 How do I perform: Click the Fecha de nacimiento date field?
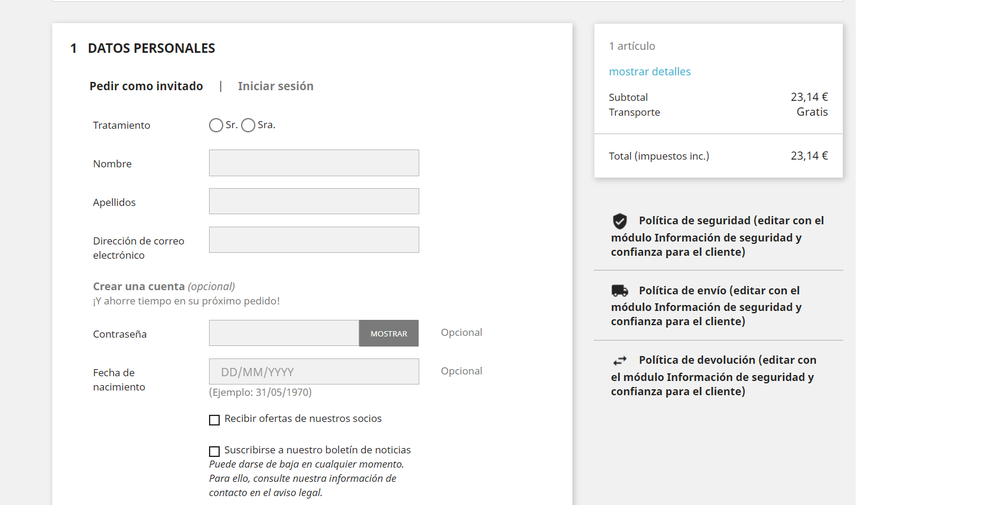314,372
